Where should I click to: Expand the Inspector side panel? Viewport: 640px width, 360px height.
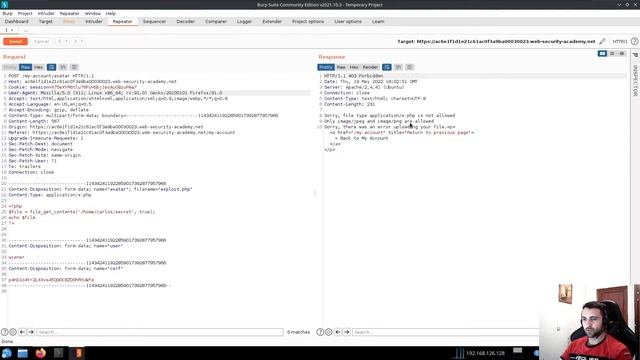point(635,80)
